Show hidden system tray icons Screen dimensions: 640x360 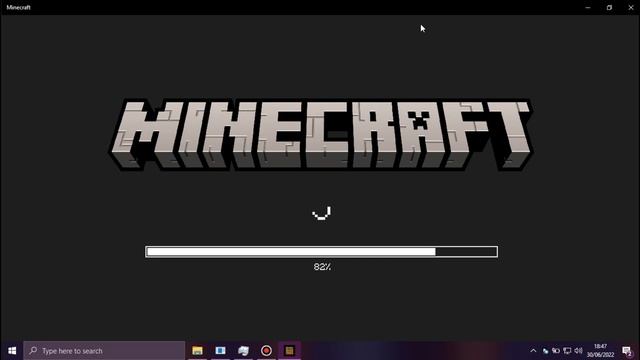pyautogui.click(x=533, y=351)
